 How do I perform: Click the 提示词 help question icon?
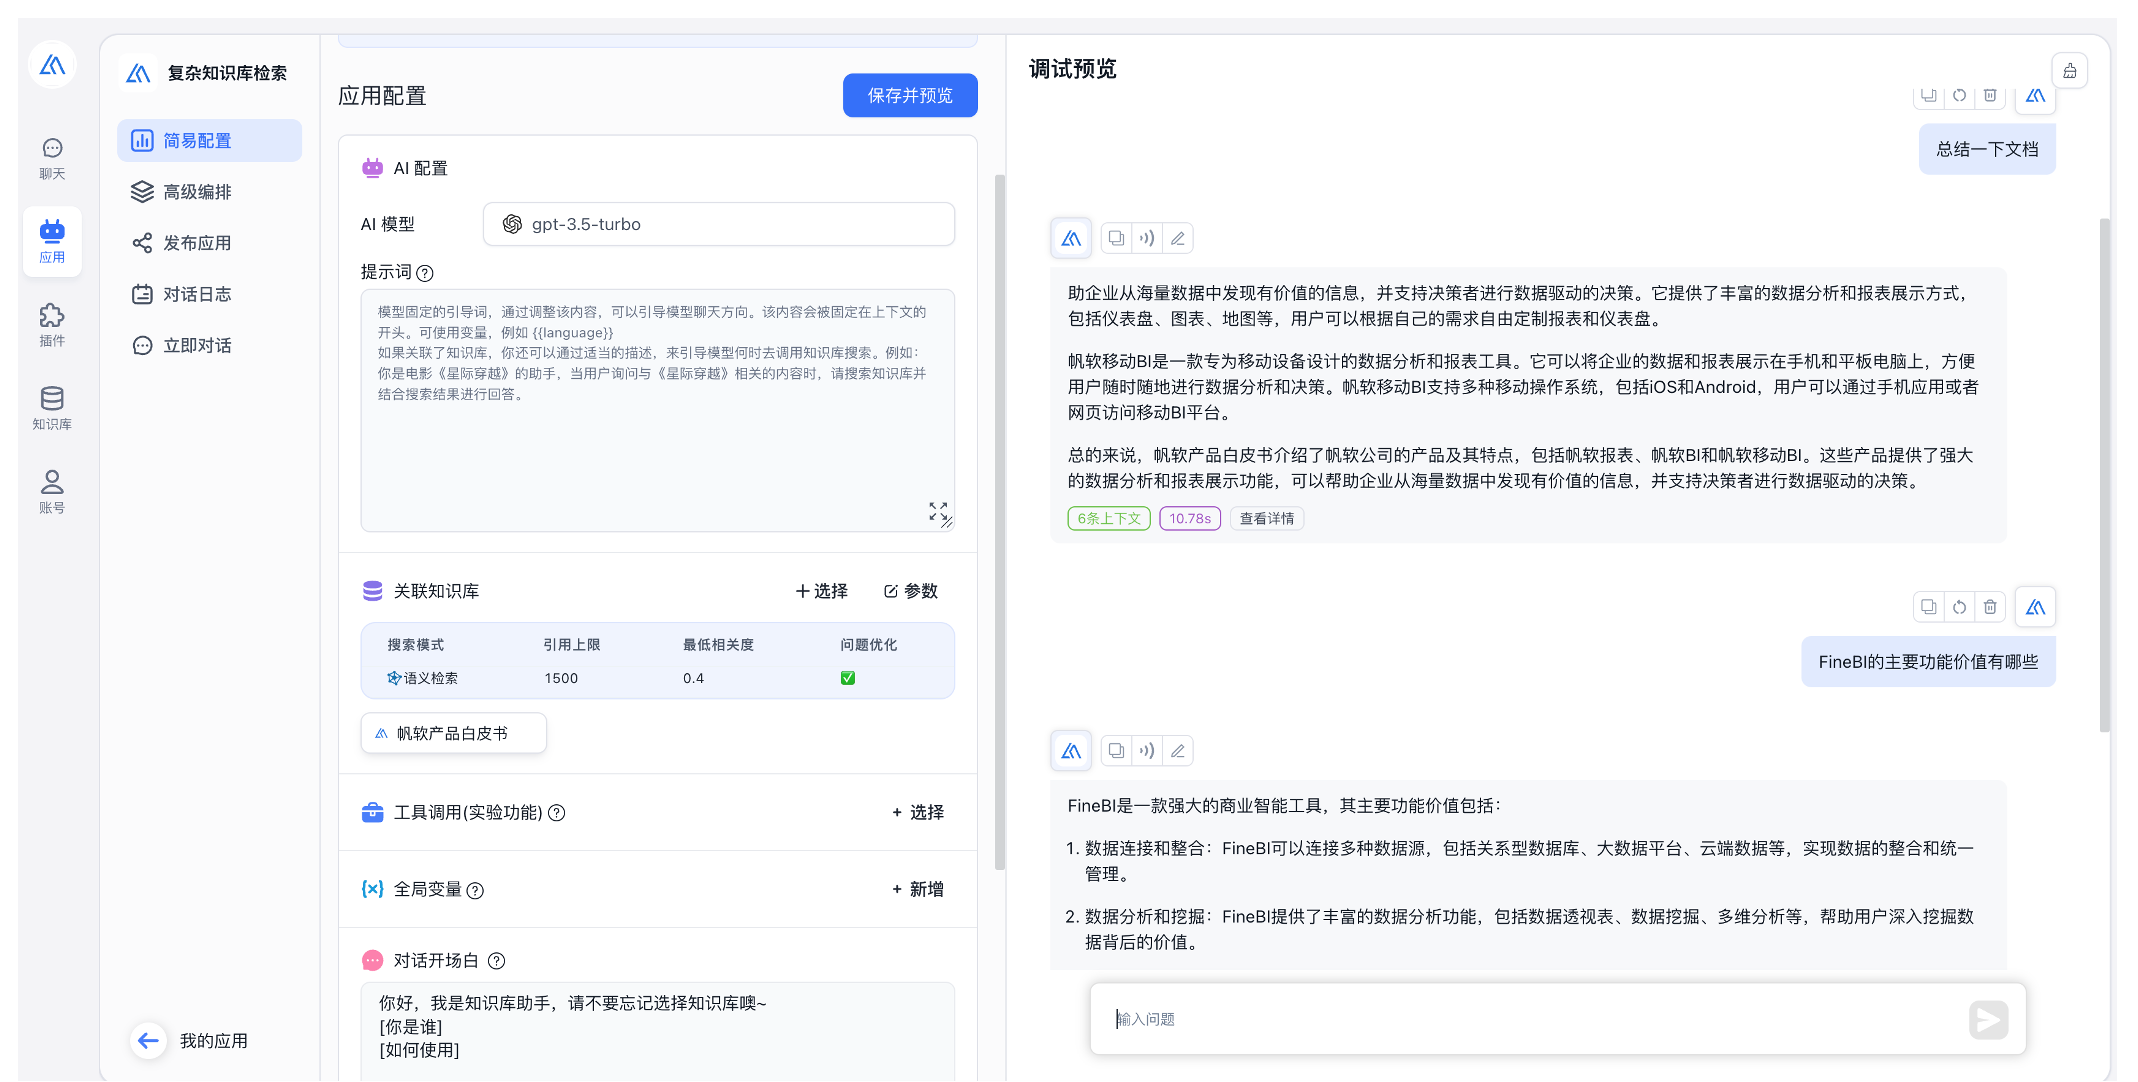[x=425, y=273]
